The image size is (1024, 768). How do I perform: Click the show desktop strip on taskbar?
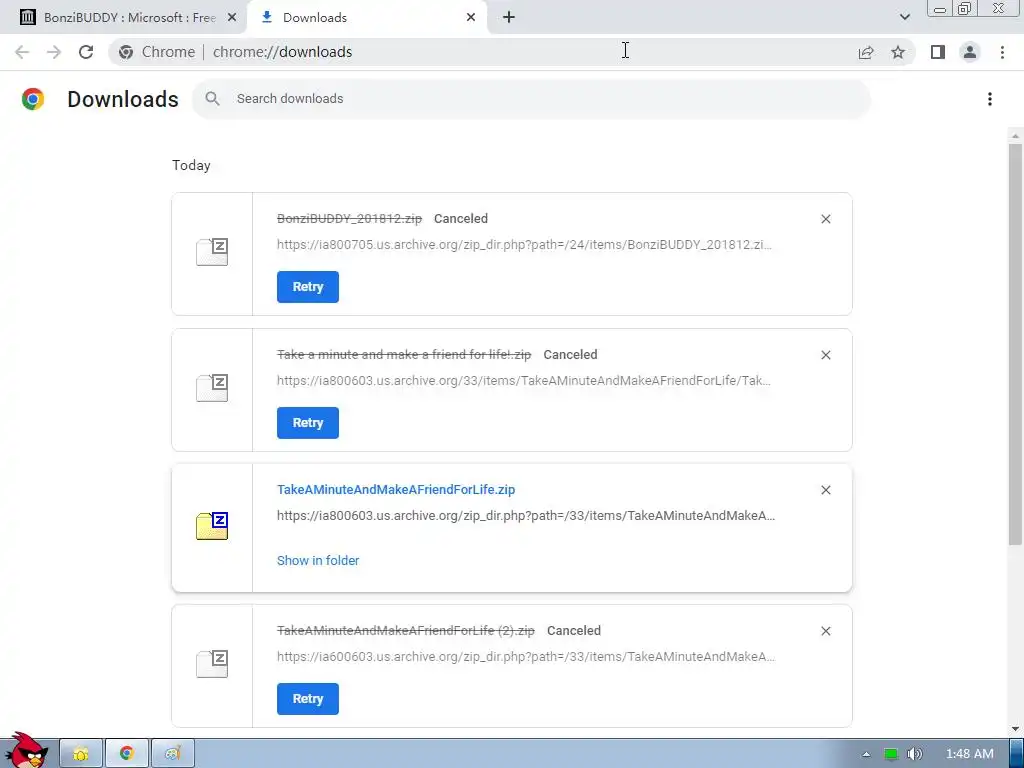(1017, 754)
